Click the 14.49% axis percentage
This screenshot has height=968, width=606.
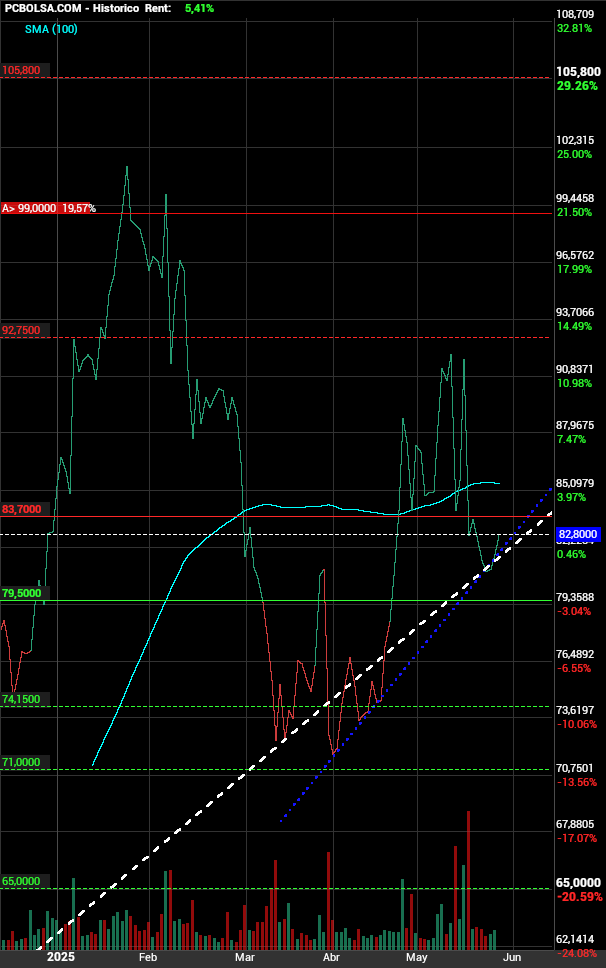point(575,326)
